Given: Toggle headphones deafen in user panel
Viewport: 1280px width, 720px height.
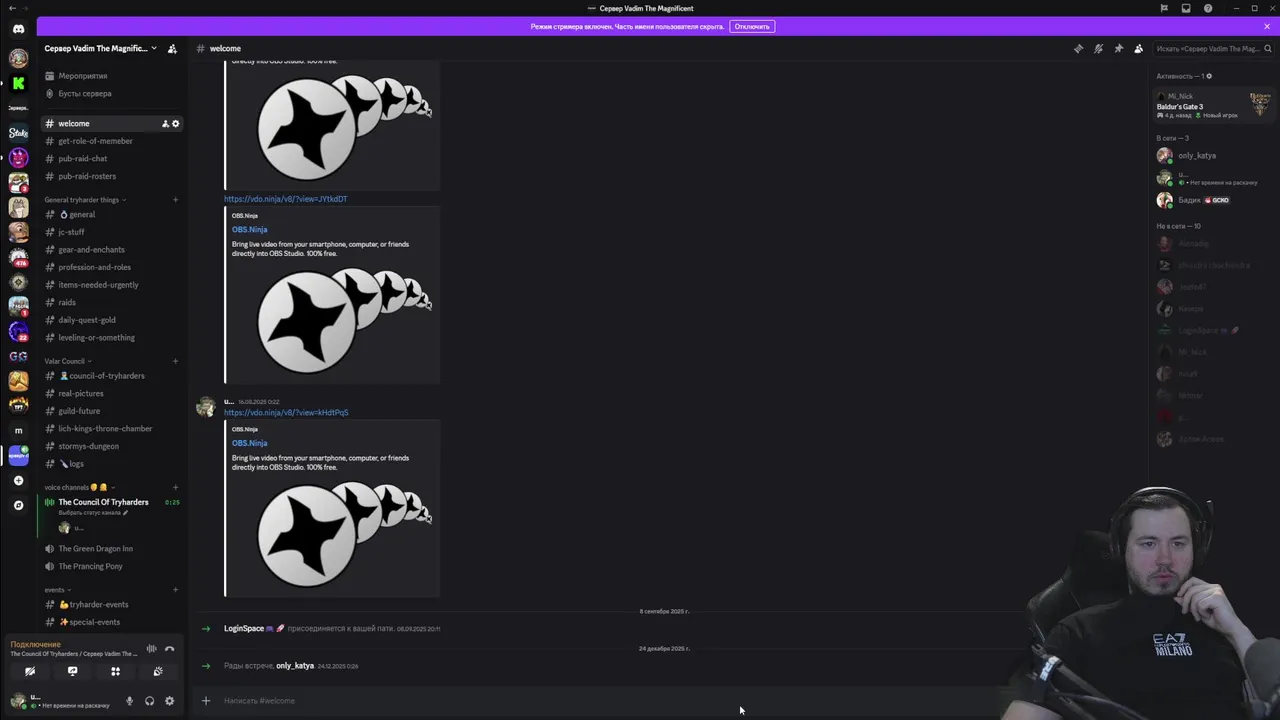Looking at the screenshot, I should 149,701.
